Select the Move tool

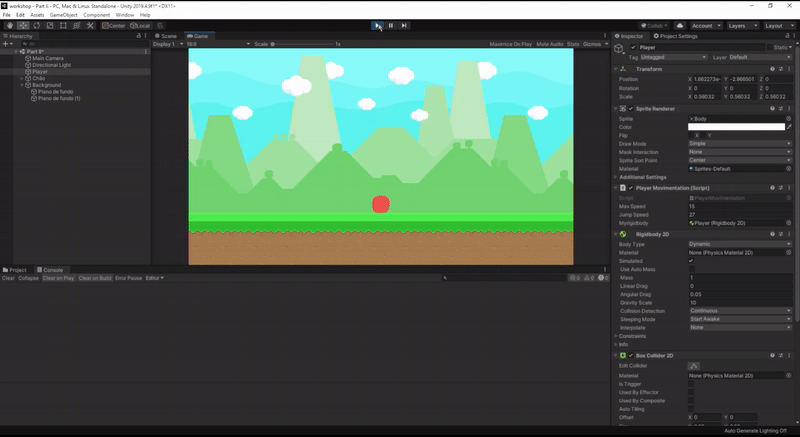coord(22,25)
